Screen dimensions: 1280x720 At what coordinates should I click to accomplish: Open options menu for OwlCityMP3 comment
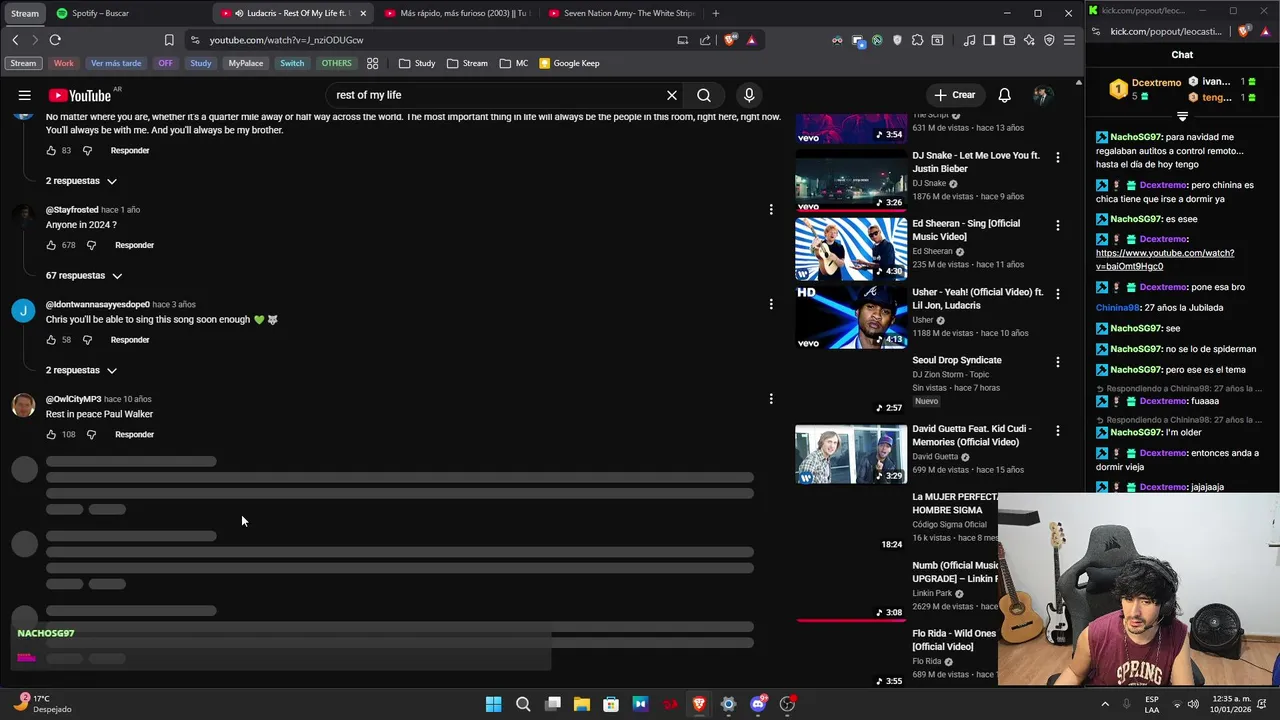point(770,399)
